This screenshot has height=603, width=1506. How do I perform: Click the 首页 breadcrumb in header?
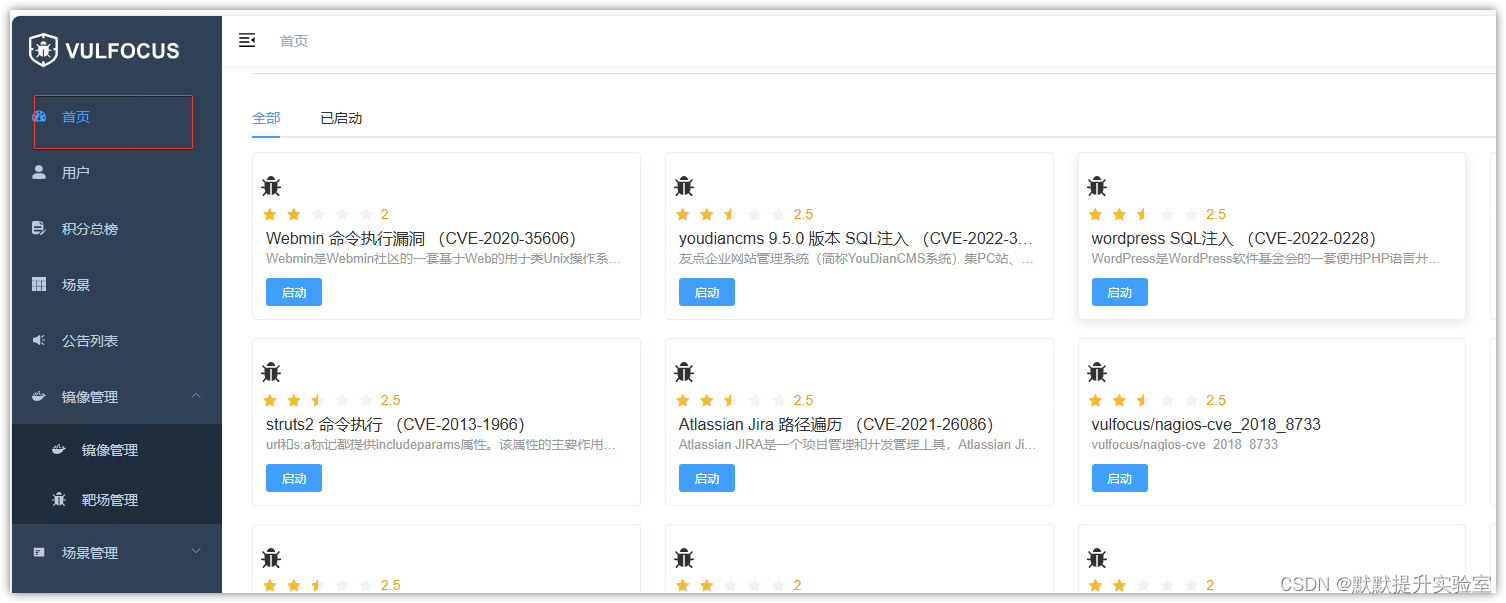294,41
